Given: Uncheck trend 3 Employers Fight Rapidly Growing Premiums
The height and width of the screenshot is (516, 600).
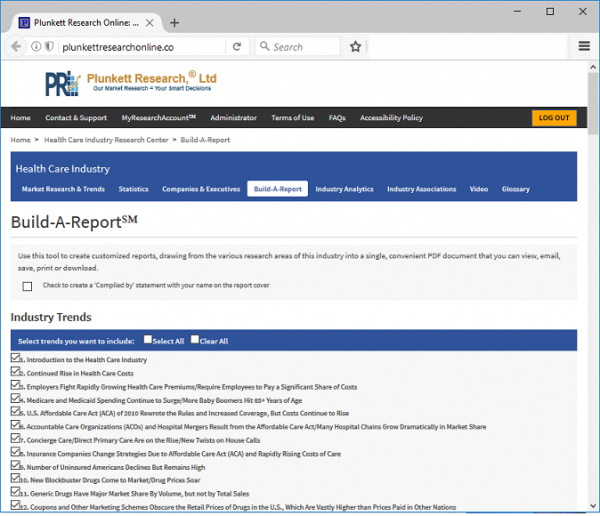Looking at the screenshot, I should coord(15,385).
